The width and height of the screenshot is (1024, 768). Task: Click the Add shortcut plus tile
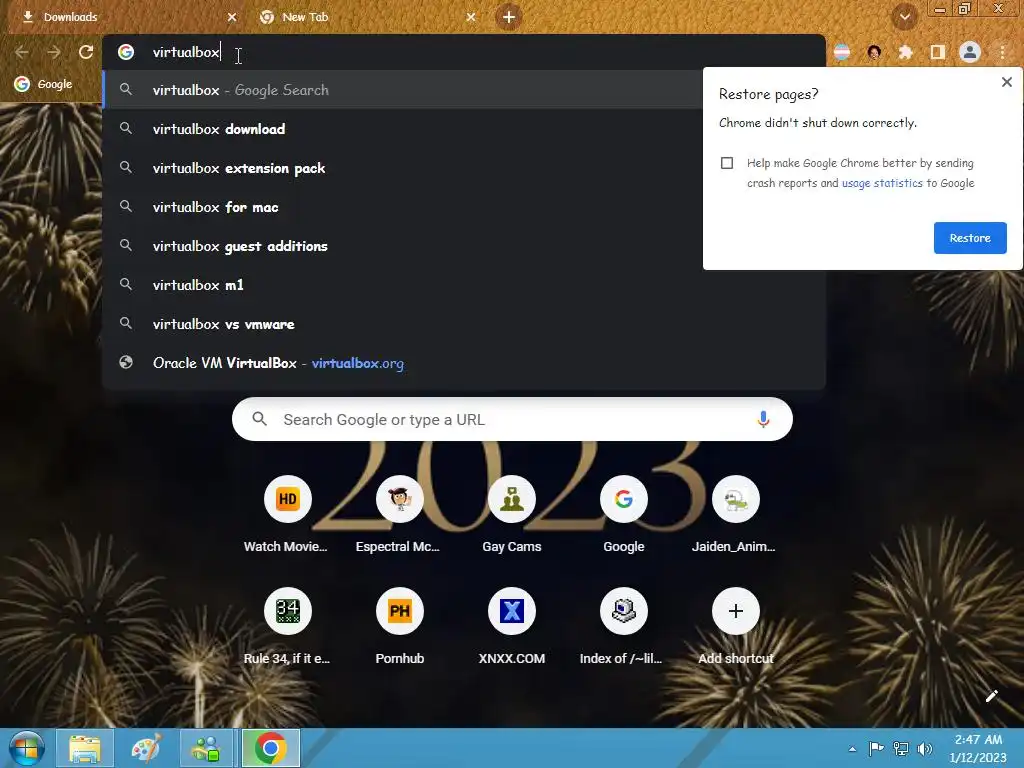[x=735, y=611]
